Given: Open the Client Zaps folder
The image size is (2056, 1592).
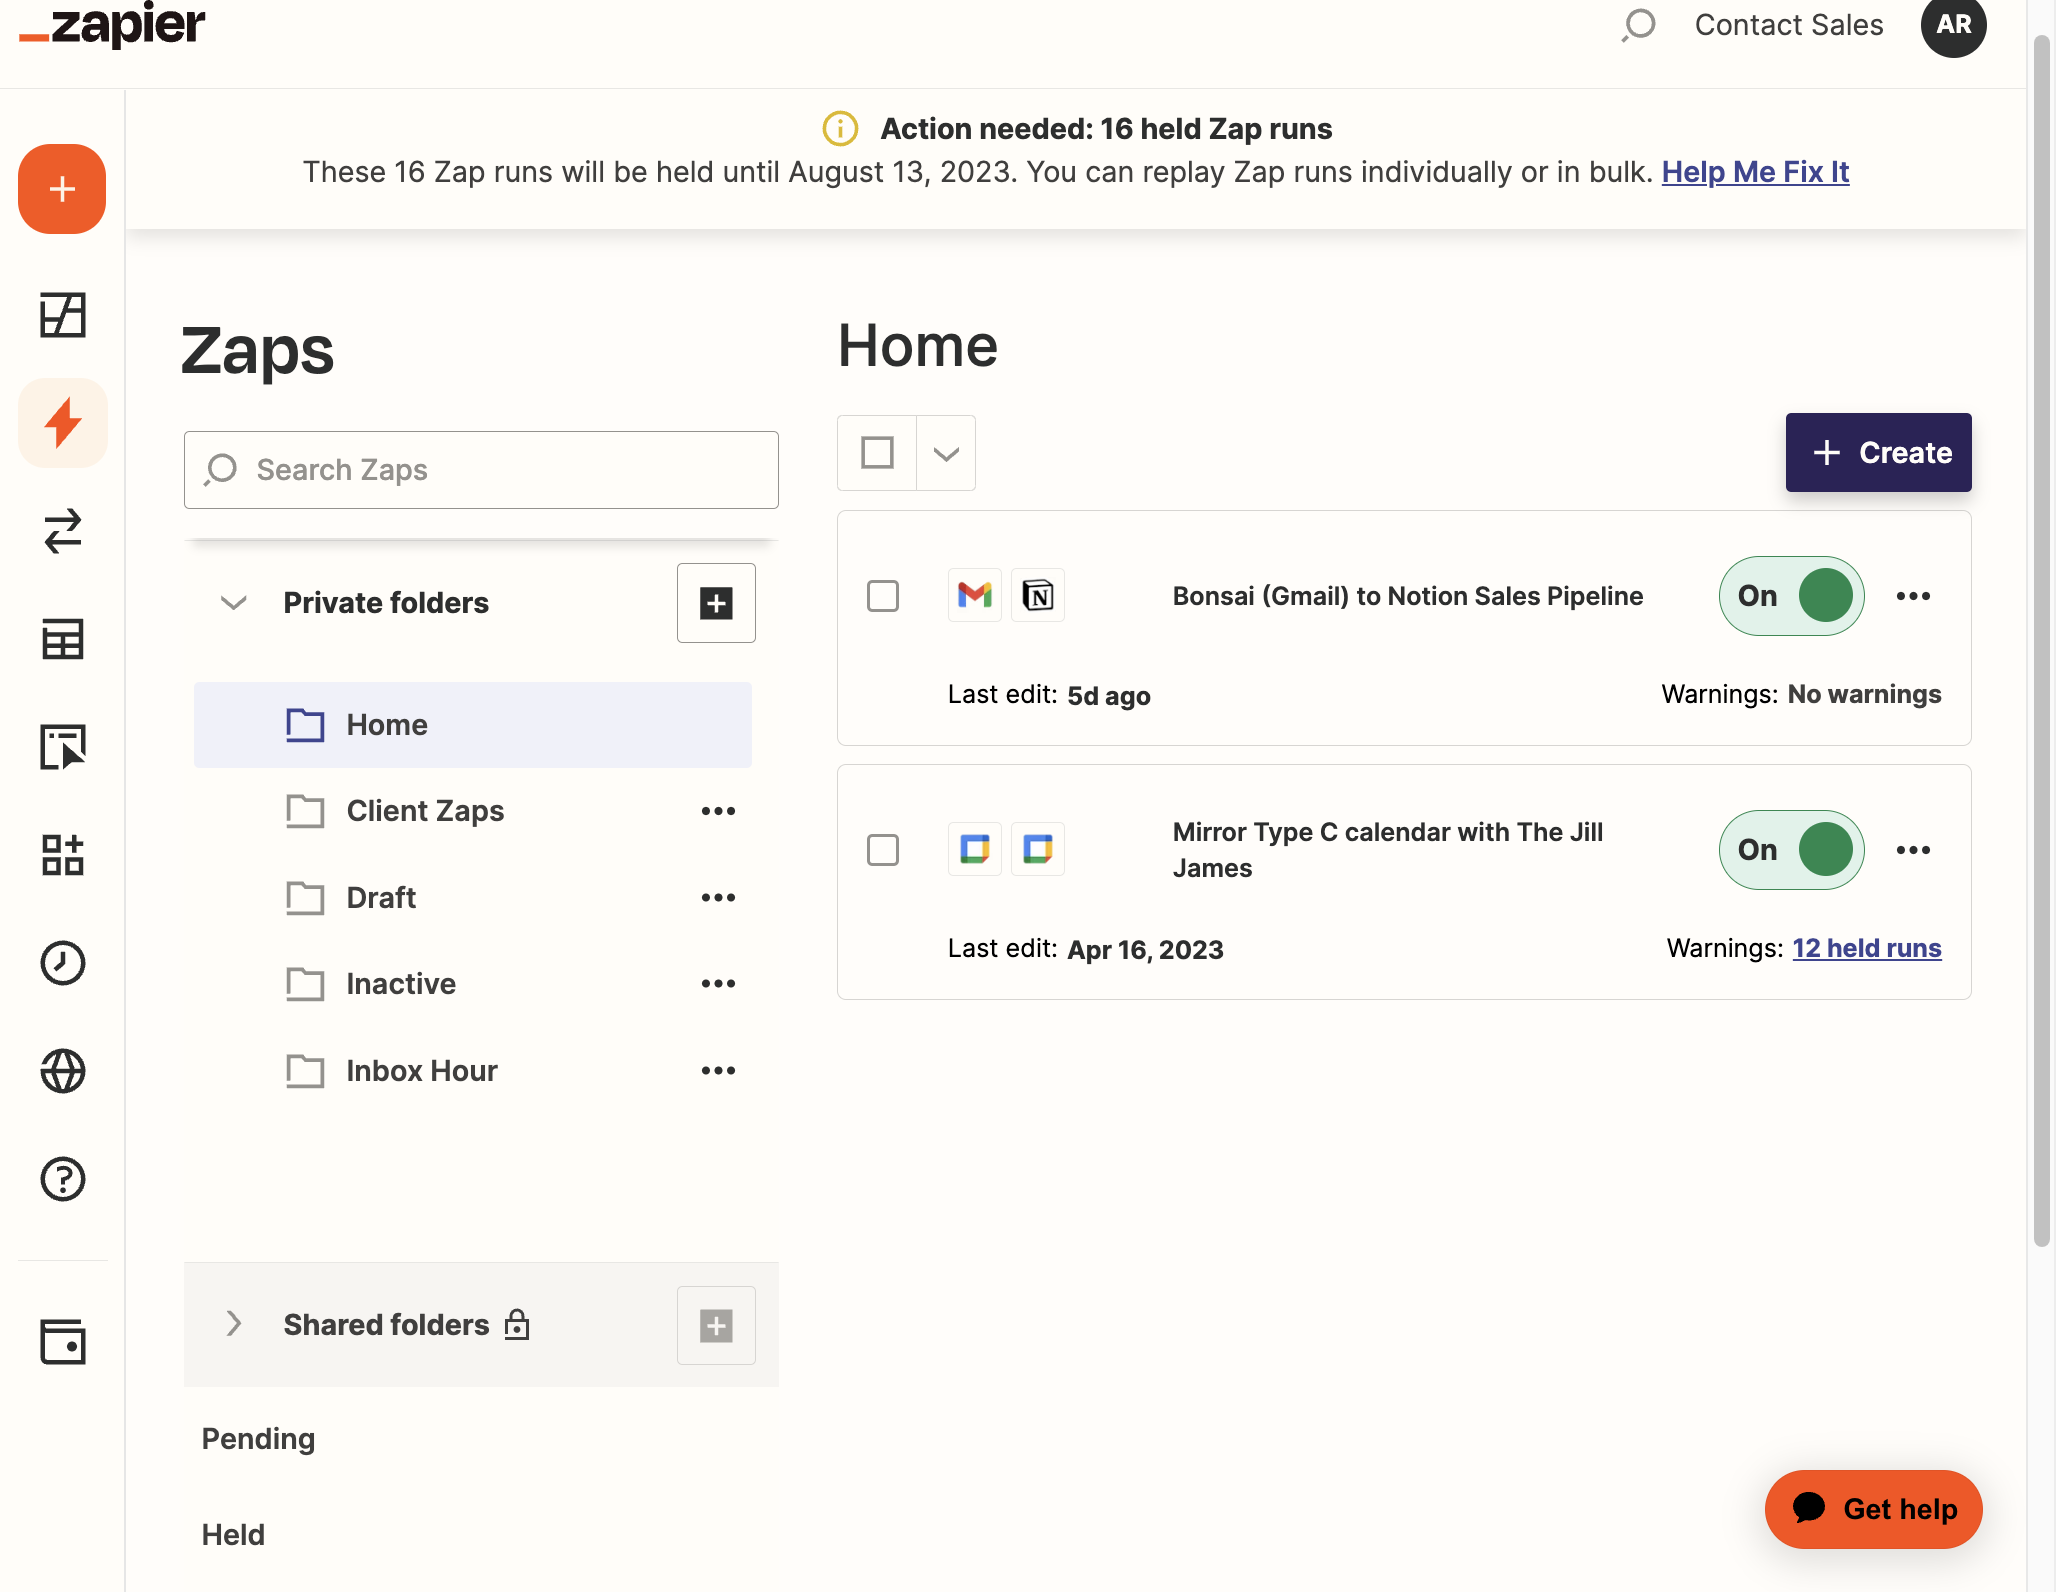Looking at the screenshot, I should [425, 811].
